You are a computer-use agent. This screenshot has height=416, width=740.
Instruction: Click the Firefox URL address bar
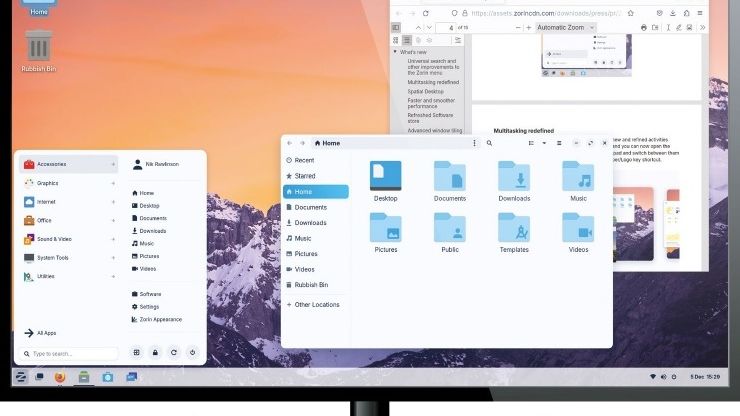[543, 13]
